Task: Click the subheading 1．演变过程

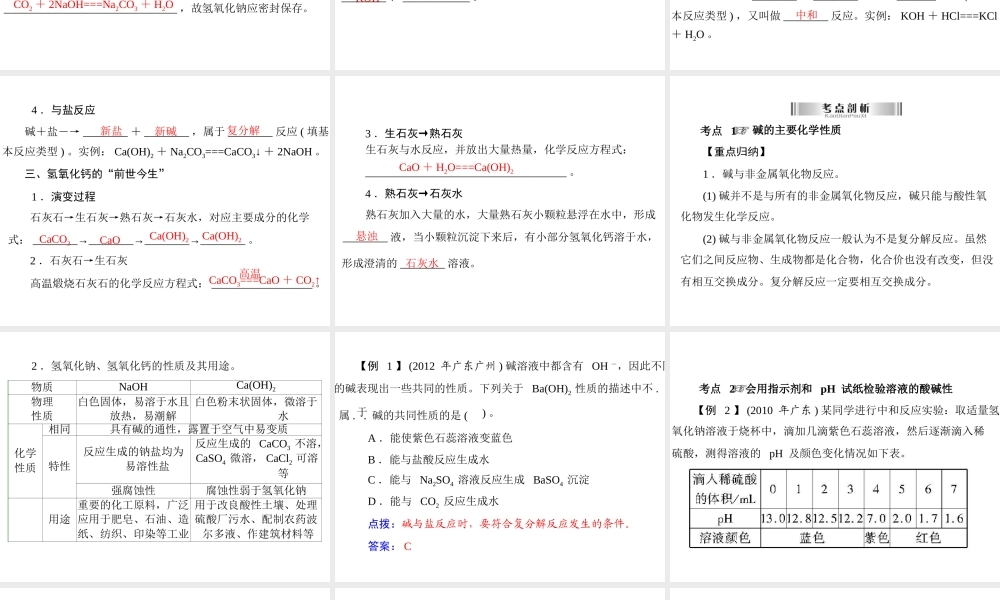Action: (63, 196)
